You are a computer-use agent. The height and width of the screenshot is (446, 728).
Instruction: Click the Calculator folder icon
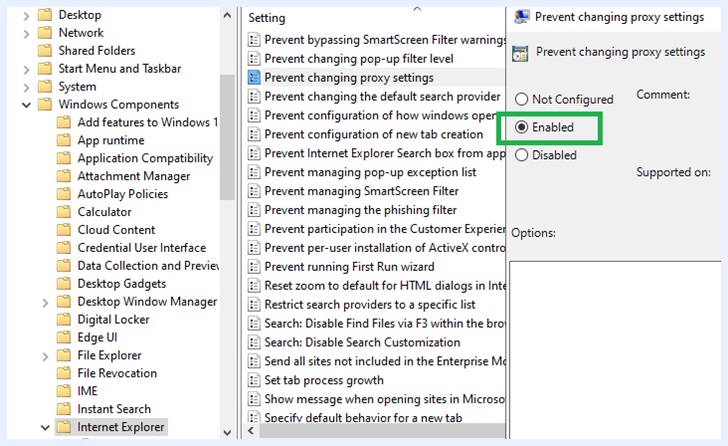pos(65,212)
